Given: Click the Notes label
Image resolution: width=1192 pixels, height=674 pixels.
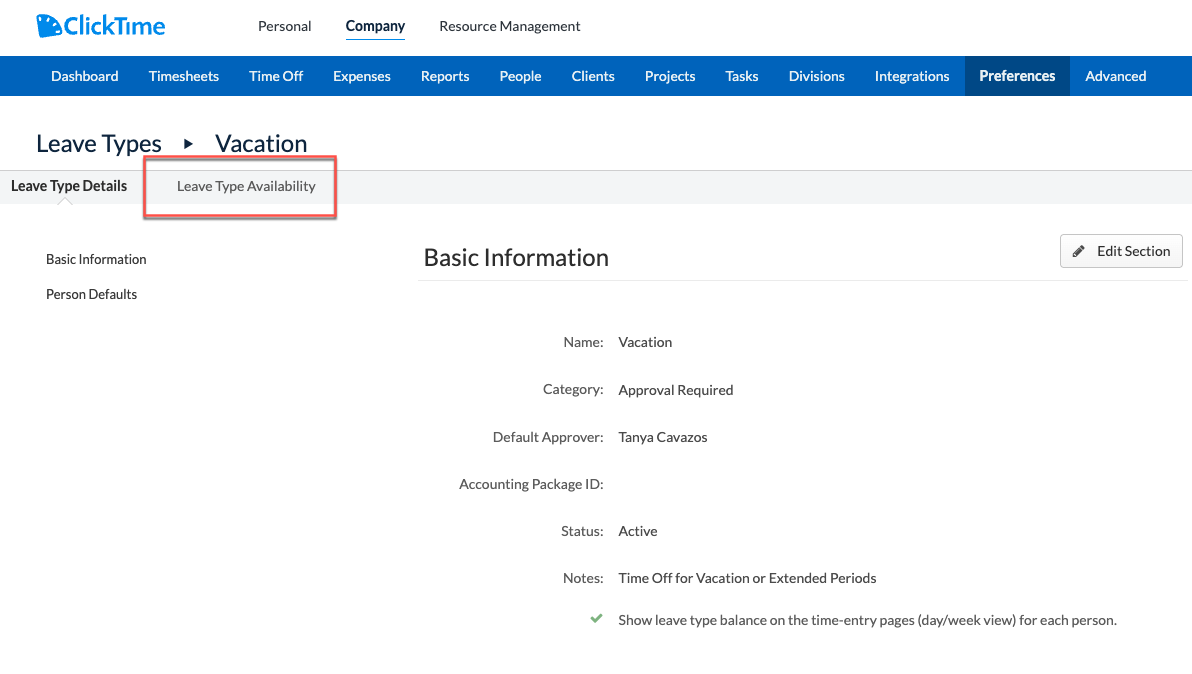Looking at the screenshot, I should (582, 578).
